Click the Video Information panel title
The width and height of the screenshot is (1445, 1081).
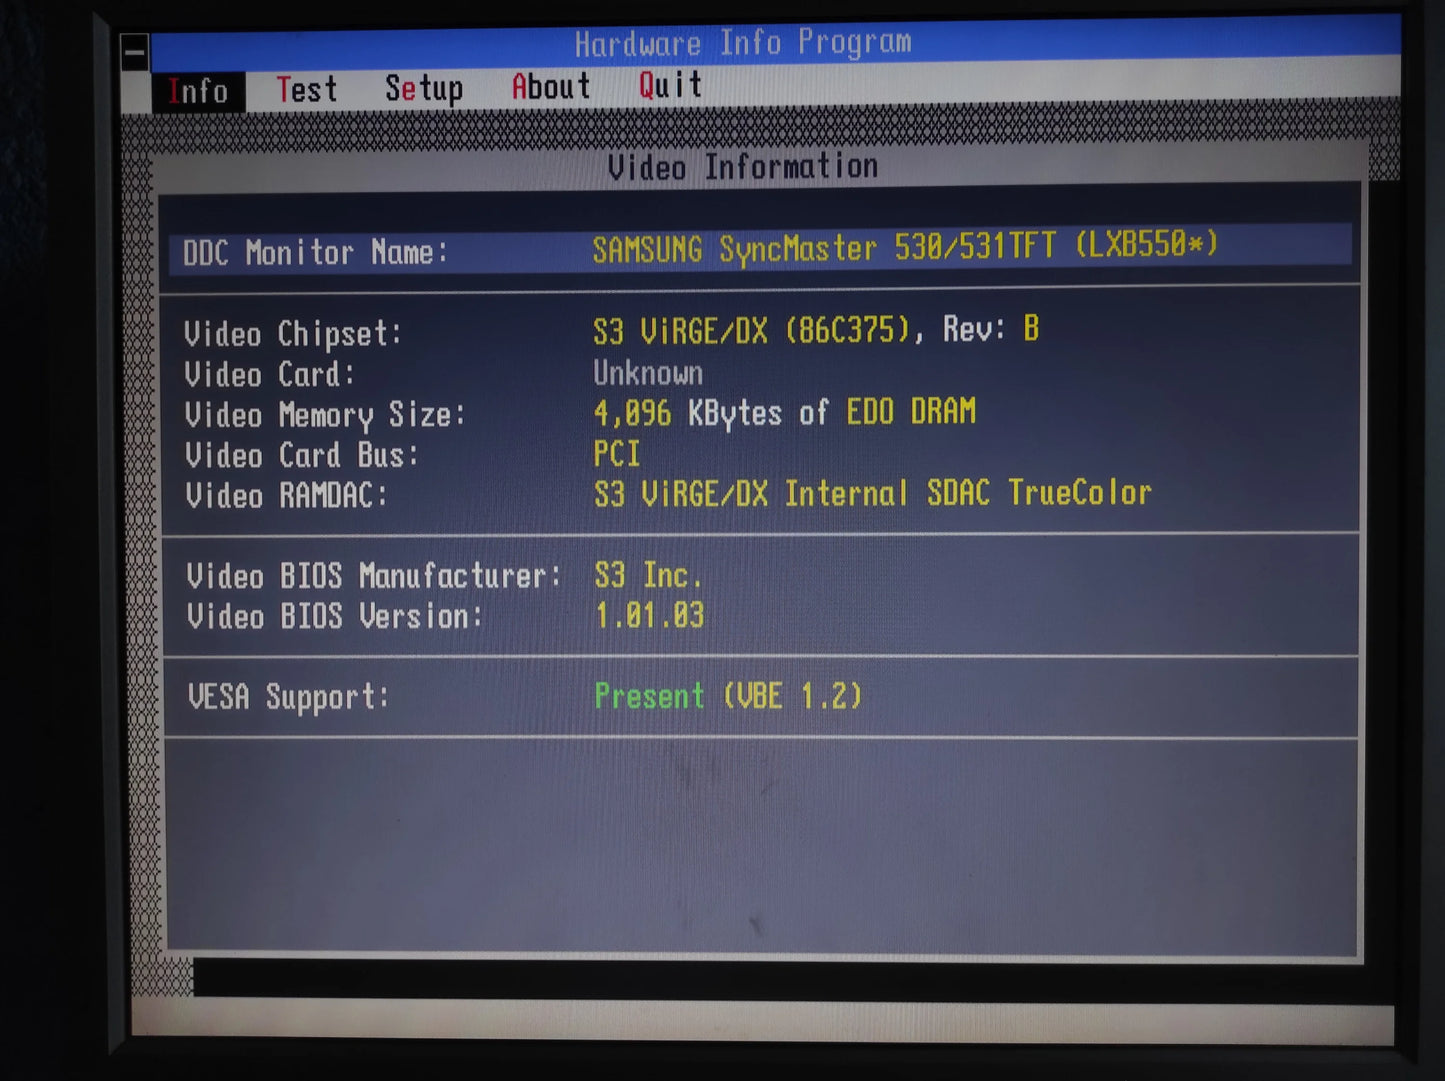coord(743,167)
